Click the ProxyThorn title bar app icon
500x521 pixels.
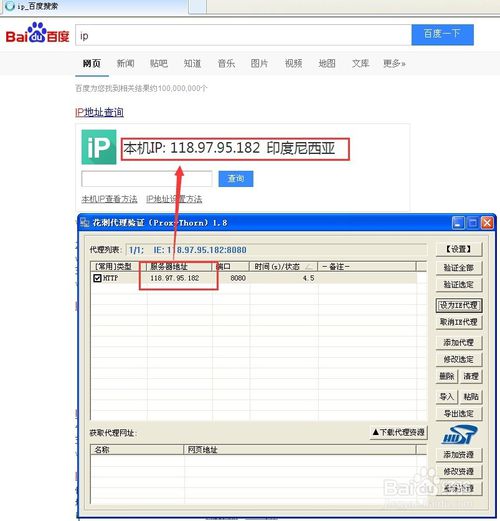tap(85, 222)
